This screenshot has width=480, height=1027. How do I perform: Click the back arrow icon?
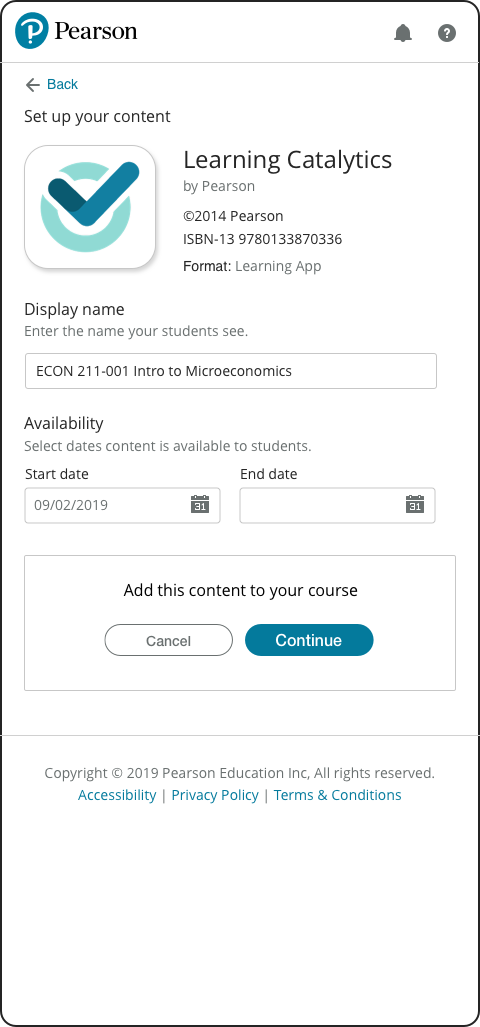32,84
